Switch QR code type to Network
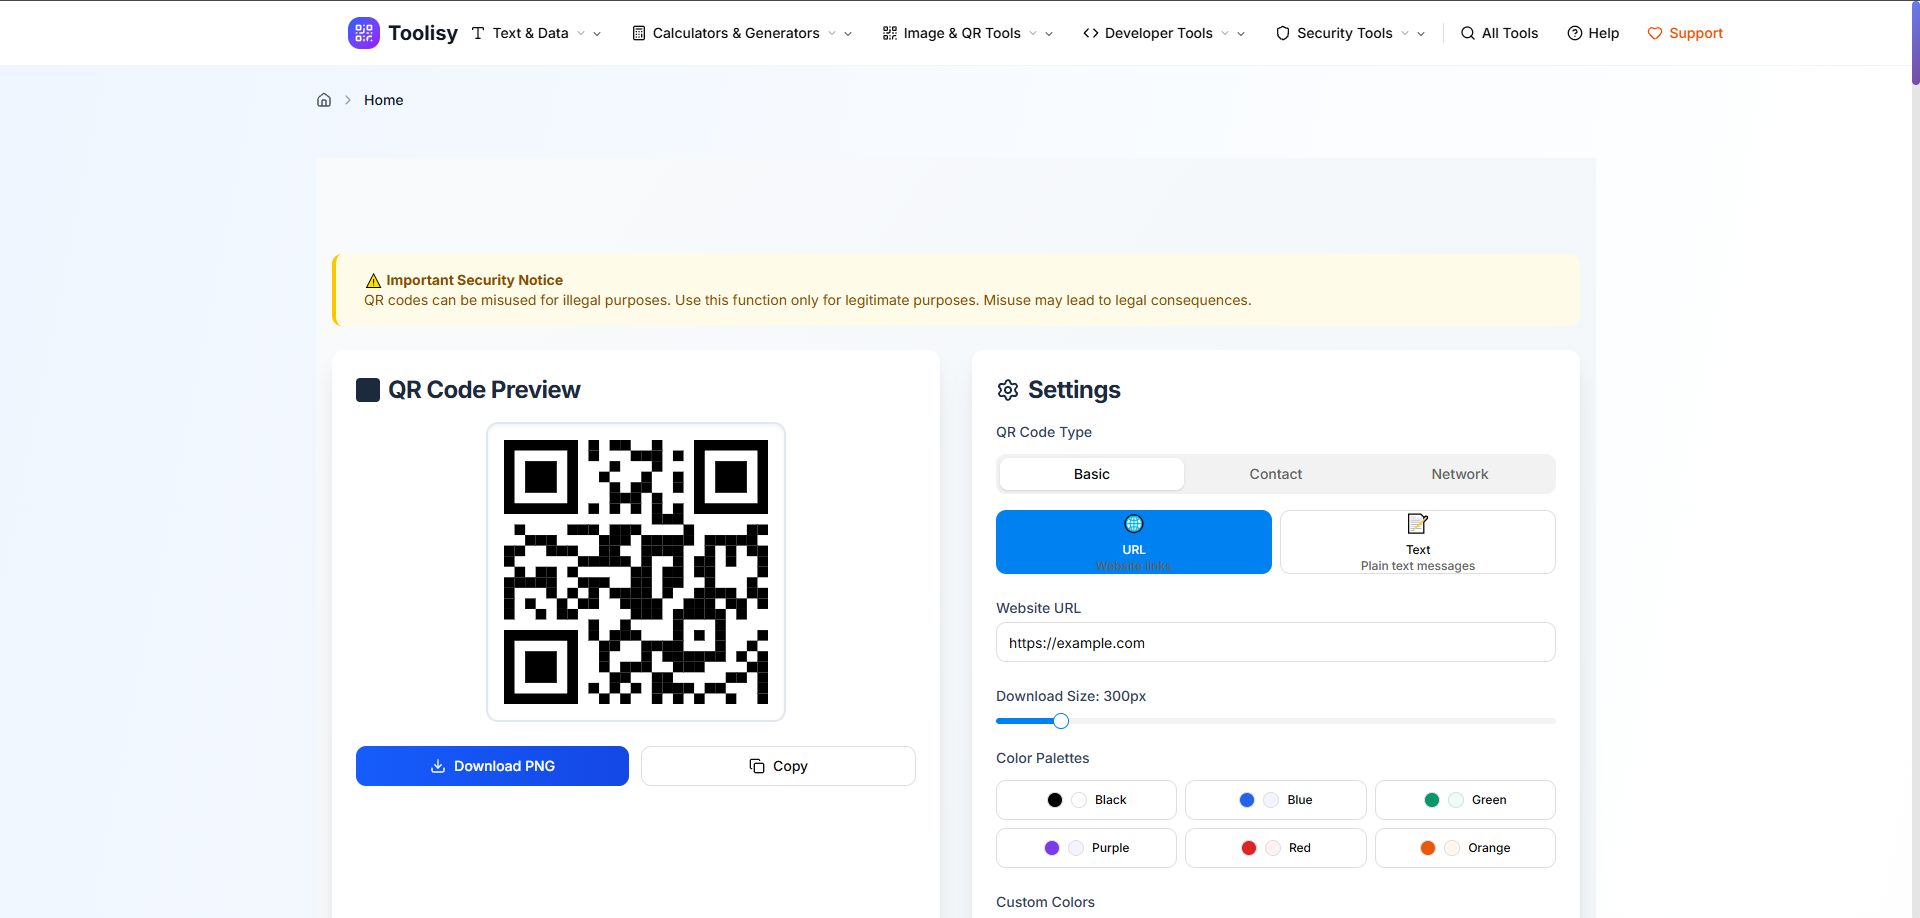The height and width of the screenshot is (918, 1920). click(1459, 474)
